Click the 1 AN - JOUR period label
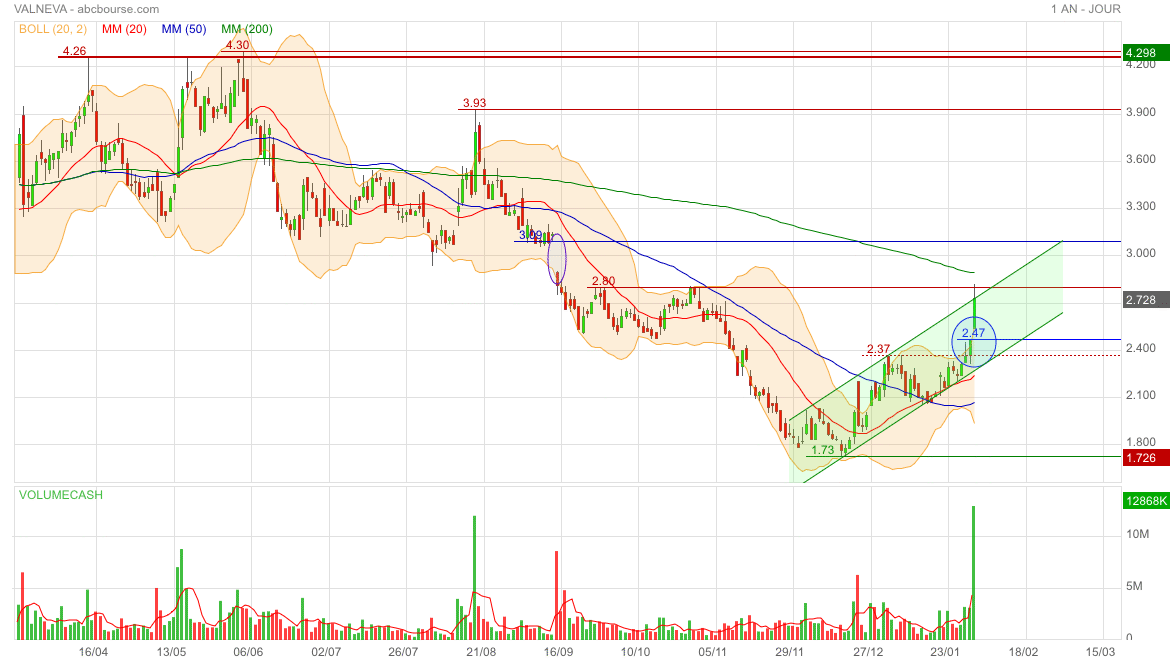The width and height of the screenshot is (1170, 662). pos(1086,9)
